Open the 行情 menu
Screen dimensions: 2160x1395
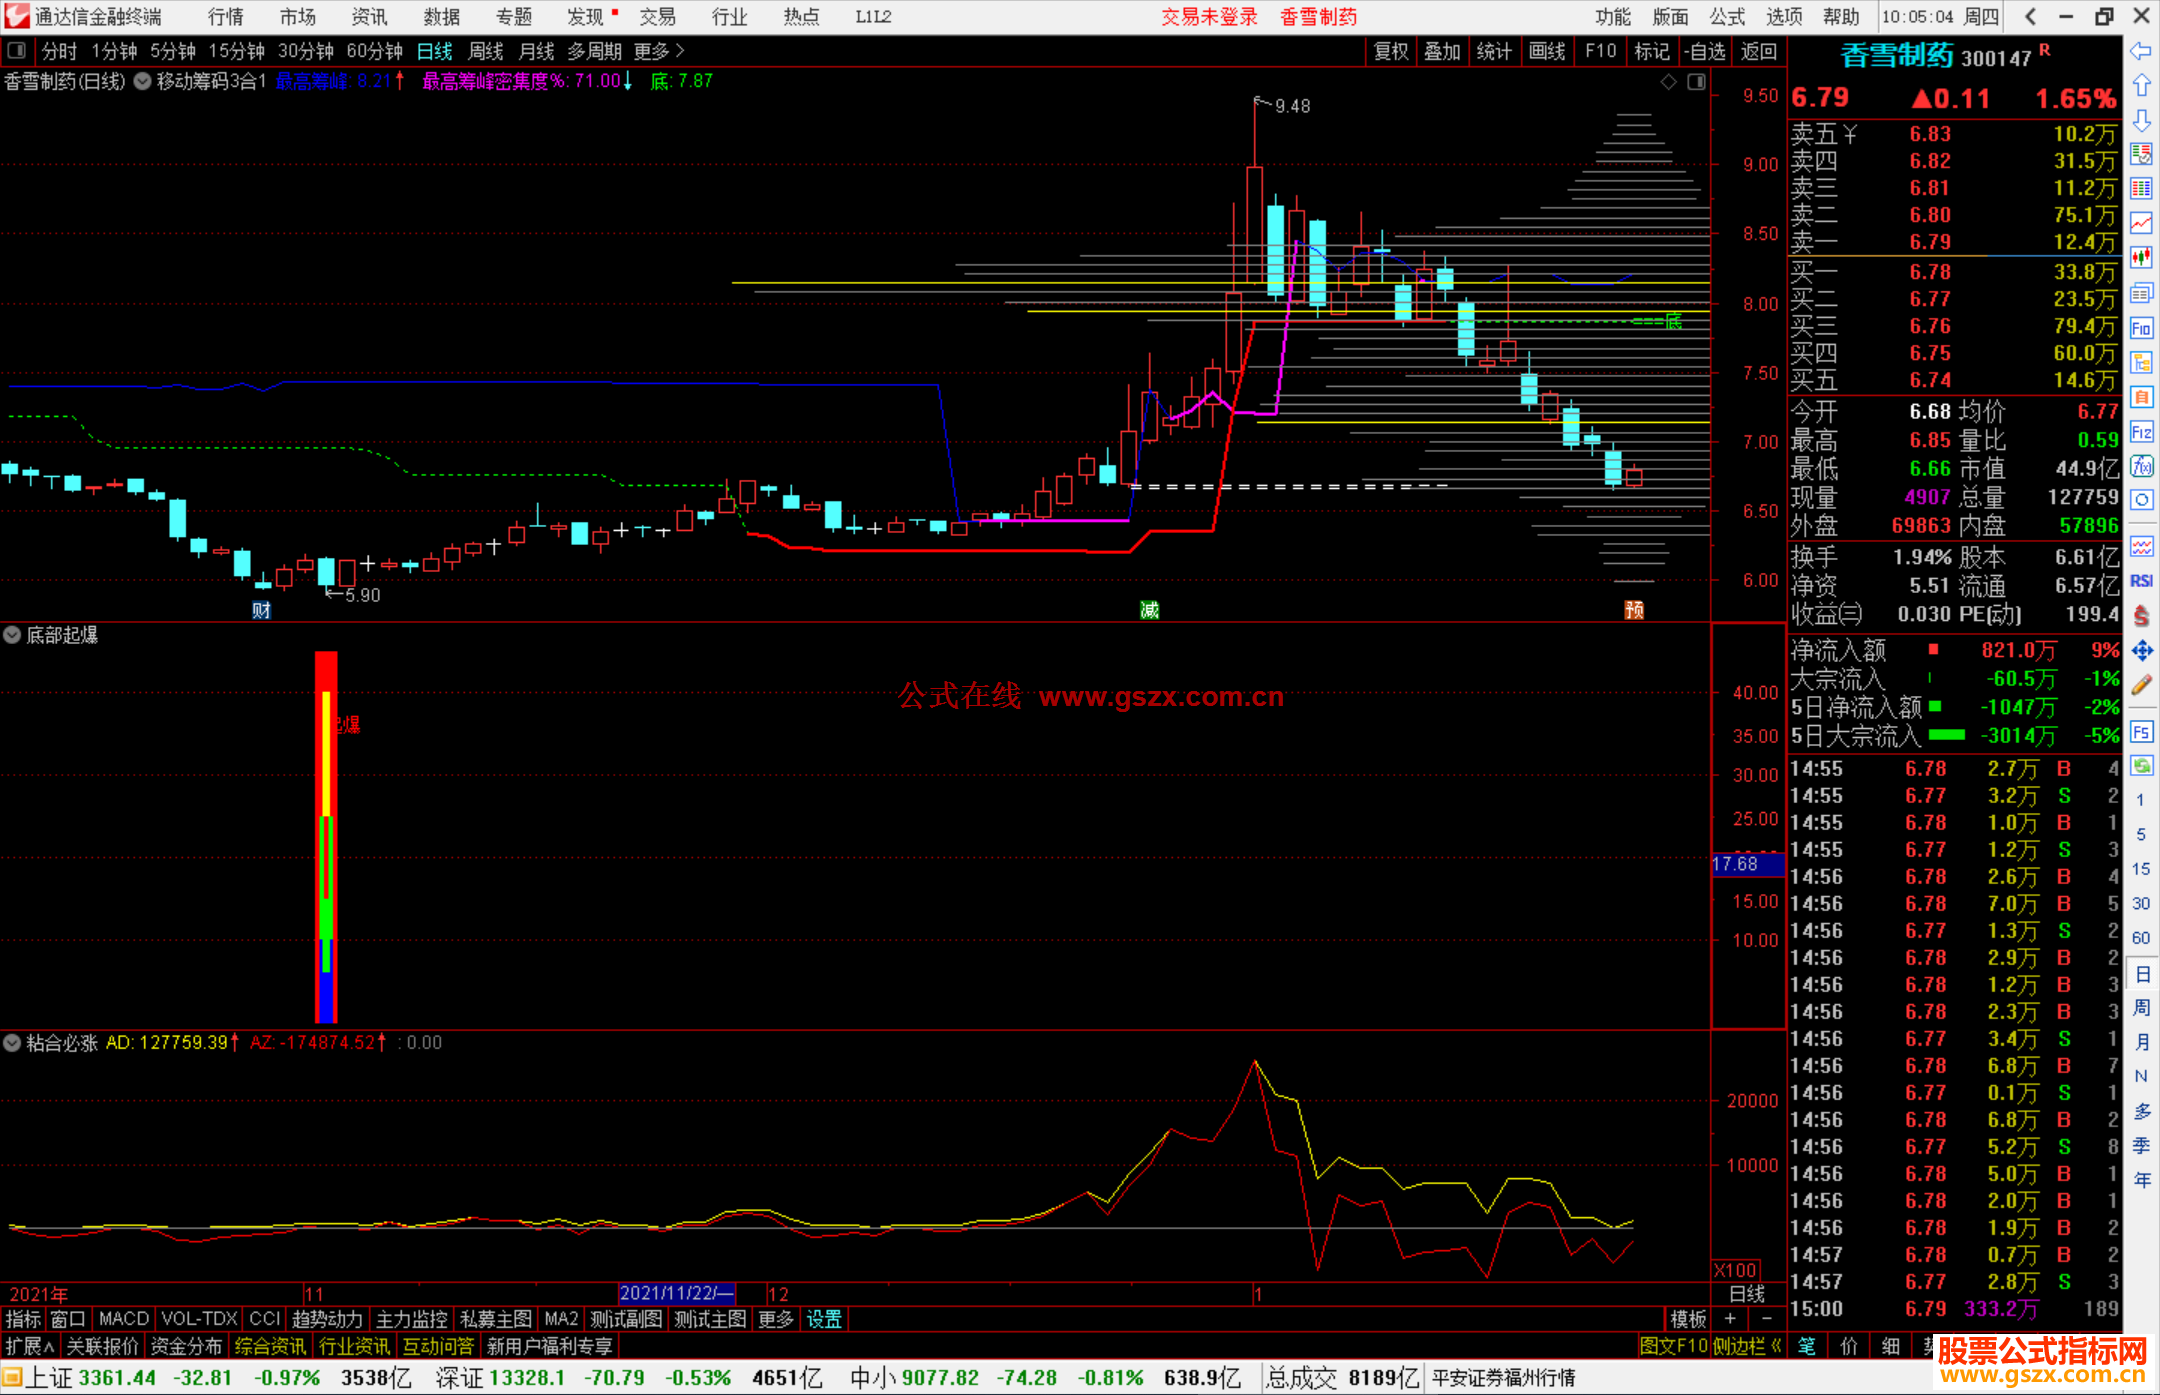226,17
